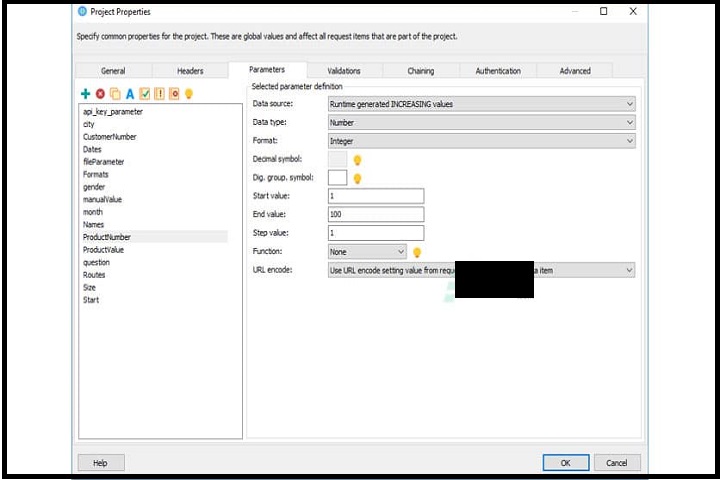Open the Function dropdown set to None
The image size is (720, 480).
coord(367,252)
